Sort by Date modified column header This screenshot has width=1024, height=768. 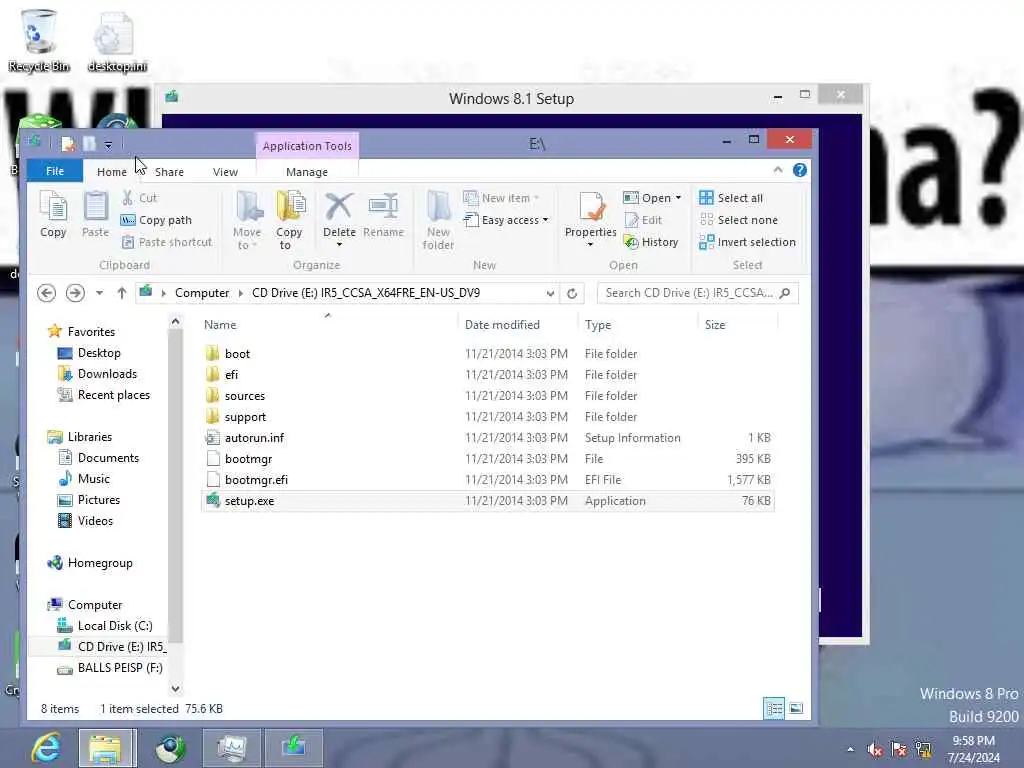[x=502, y=325]
